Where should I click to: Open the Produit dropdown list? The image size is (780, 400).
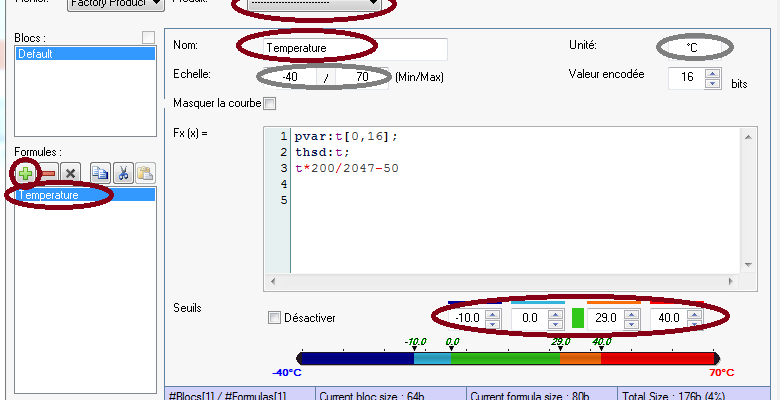tap(315, 3)
